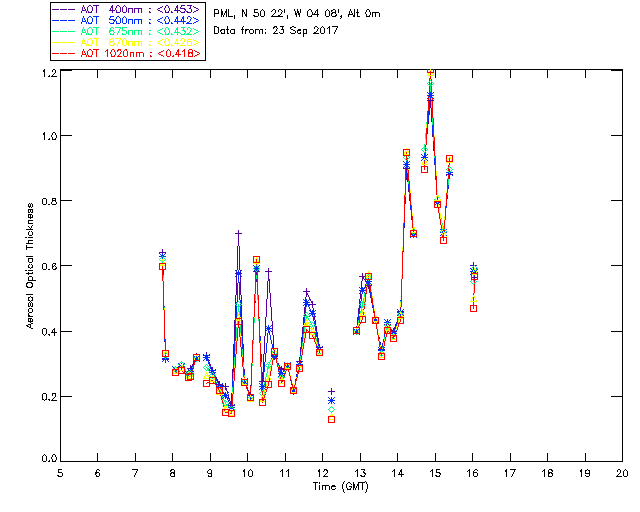640x512 pixels.
Task: Click the lowest red square marker at 16 GMT near 0.47
Action: pyautogui.click(x=473, y=308)
